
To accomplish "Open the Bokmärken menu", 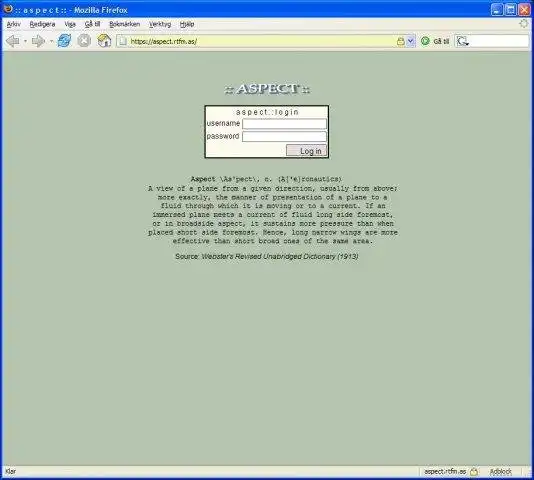I will pyautogui.click(x=124, y=24).
